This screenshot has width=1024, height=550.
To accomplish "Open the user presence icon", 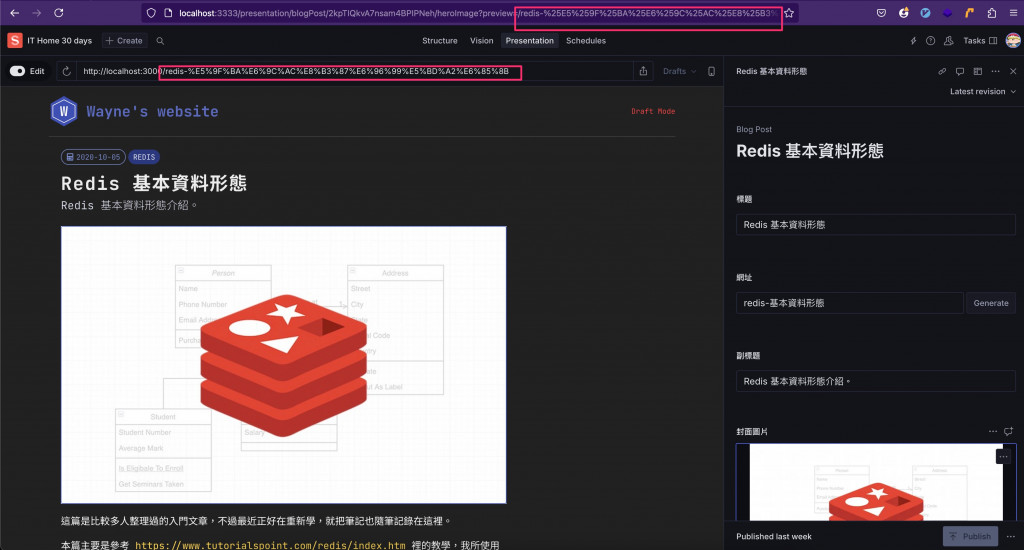I will tap(949, 40).
